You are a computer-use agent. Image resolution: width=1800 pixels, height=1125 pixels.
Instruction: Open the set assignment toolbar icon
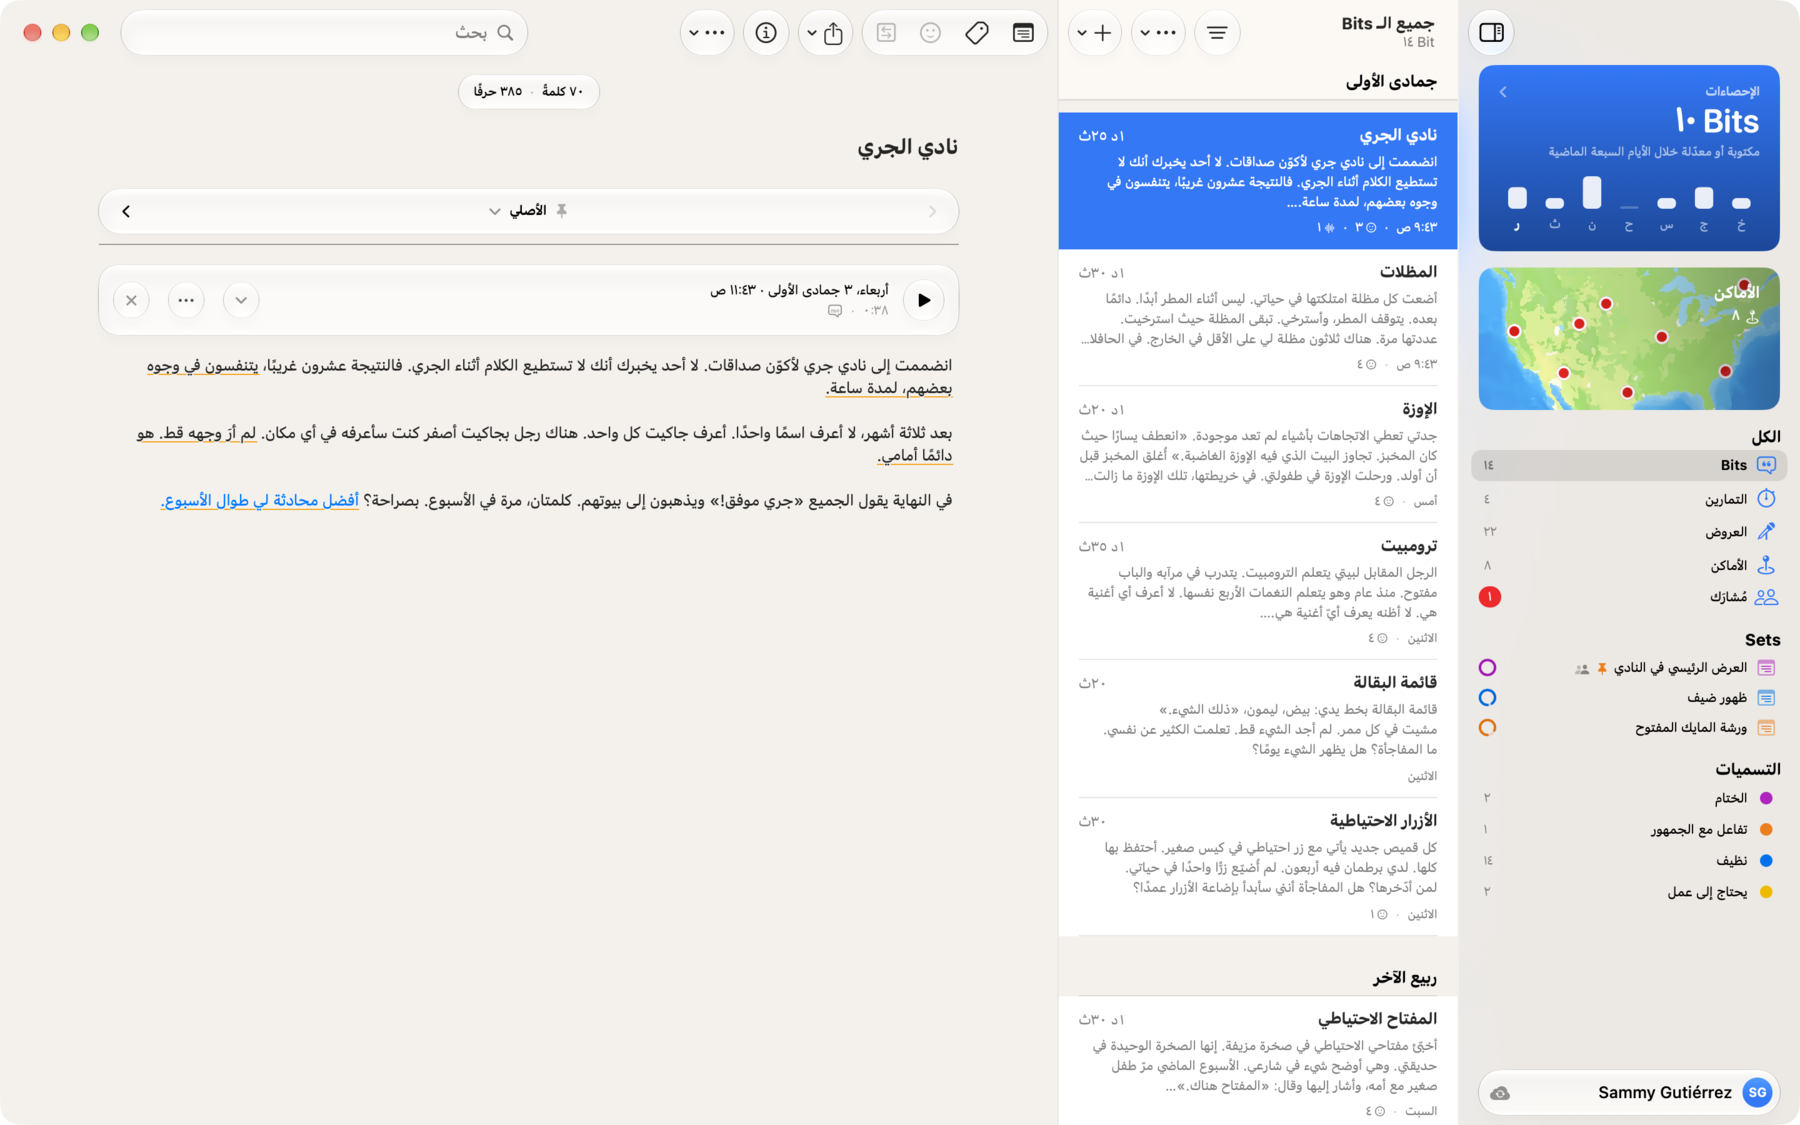(x=886, y=33)
